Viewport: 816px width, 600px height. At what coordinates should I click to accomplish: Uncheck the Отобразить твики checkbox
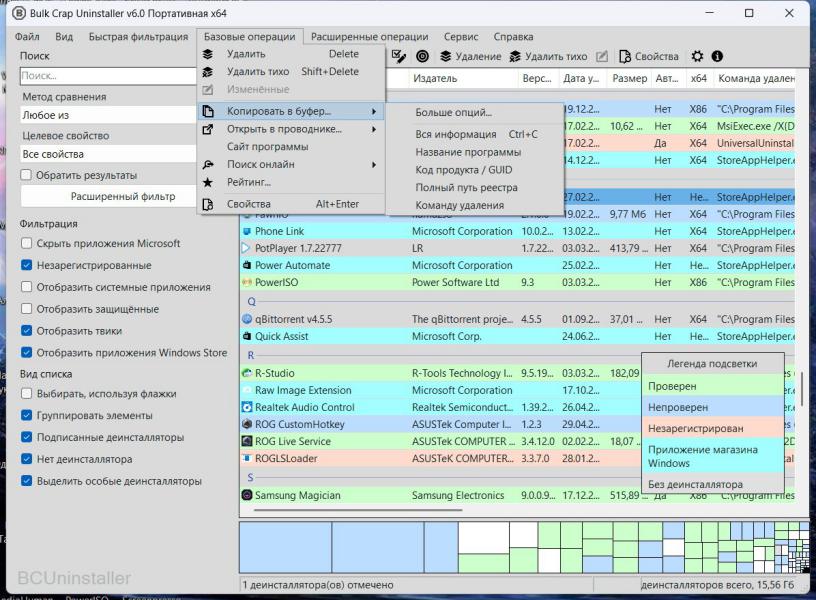27,331
